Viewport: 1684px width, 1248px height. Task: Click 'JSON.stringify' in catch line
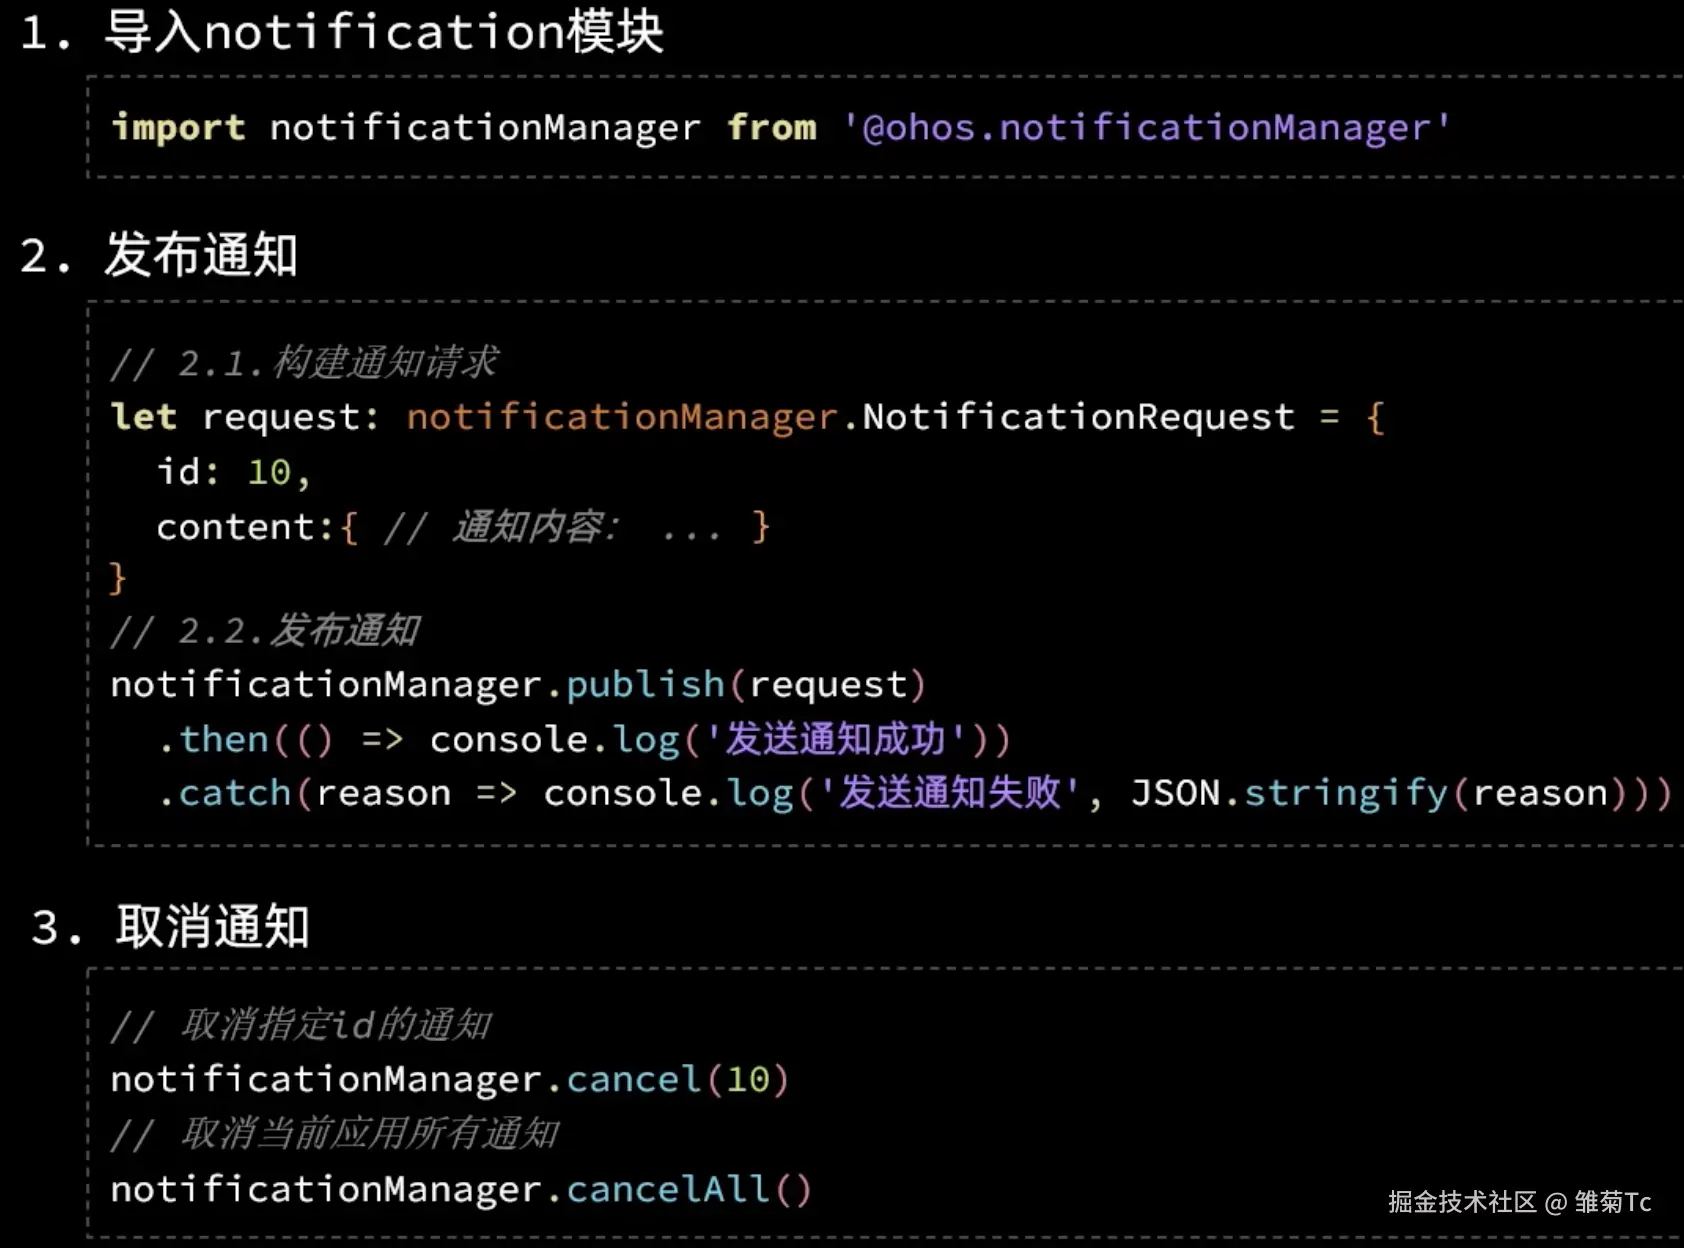pyautogui.click(x=1288, y=794)
